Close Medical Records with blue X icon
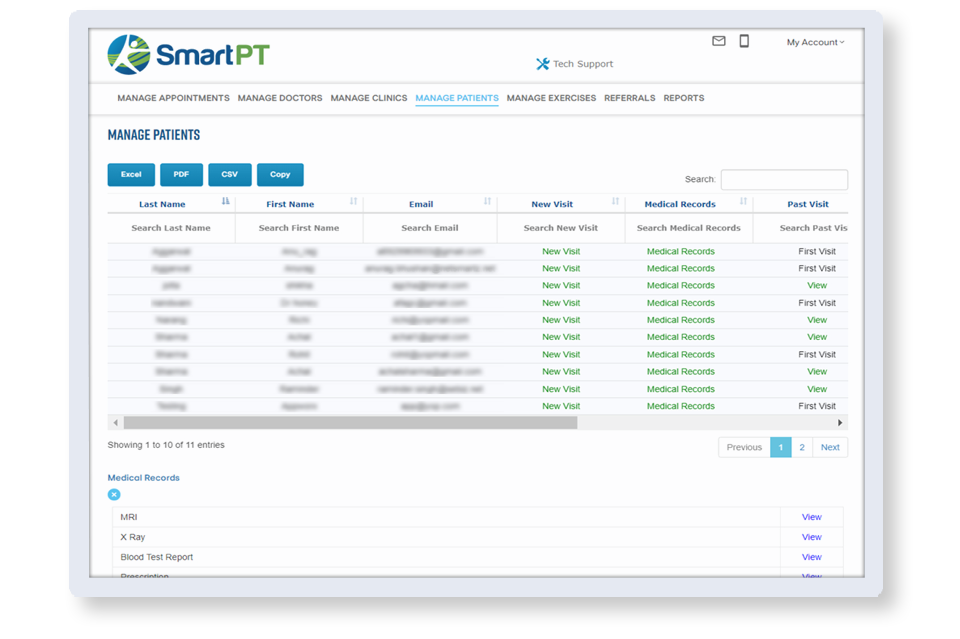Screen dimensions: 960x639 pos(114,495)
